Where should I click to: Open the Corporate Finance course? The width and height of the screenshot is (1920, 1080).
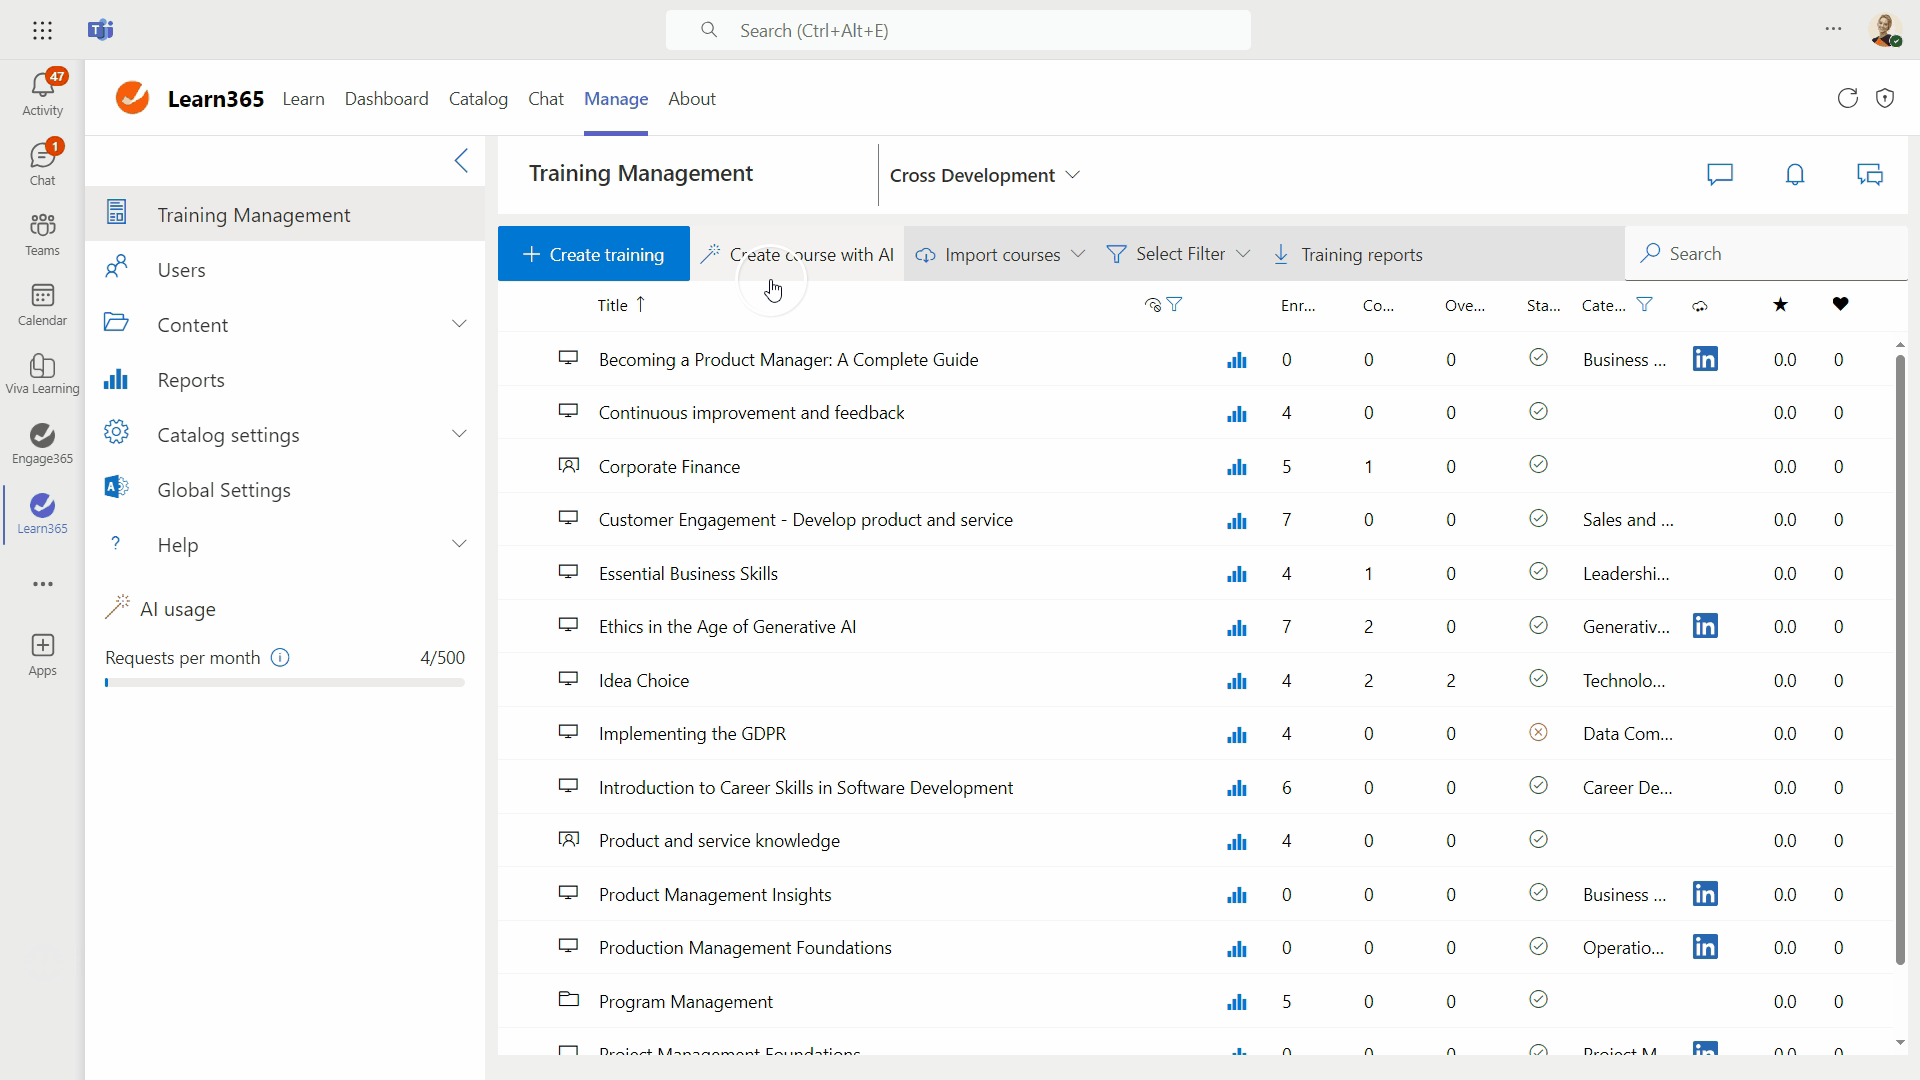click(669, 467)
